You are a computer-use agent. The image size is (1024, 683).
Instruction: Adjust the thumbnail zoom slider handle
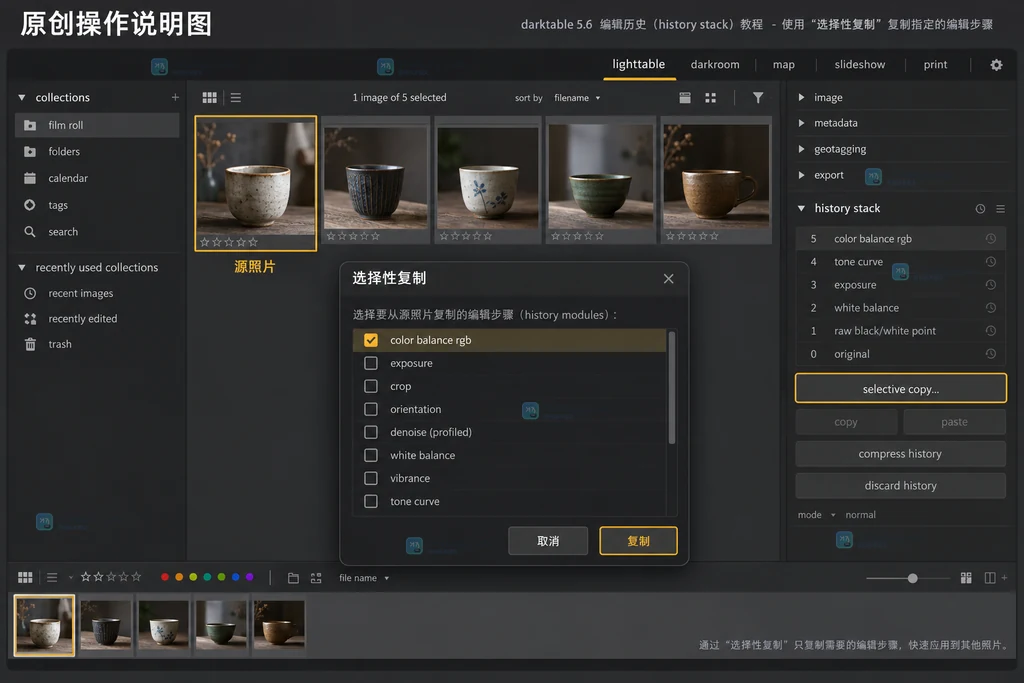[x=912, y=578]
